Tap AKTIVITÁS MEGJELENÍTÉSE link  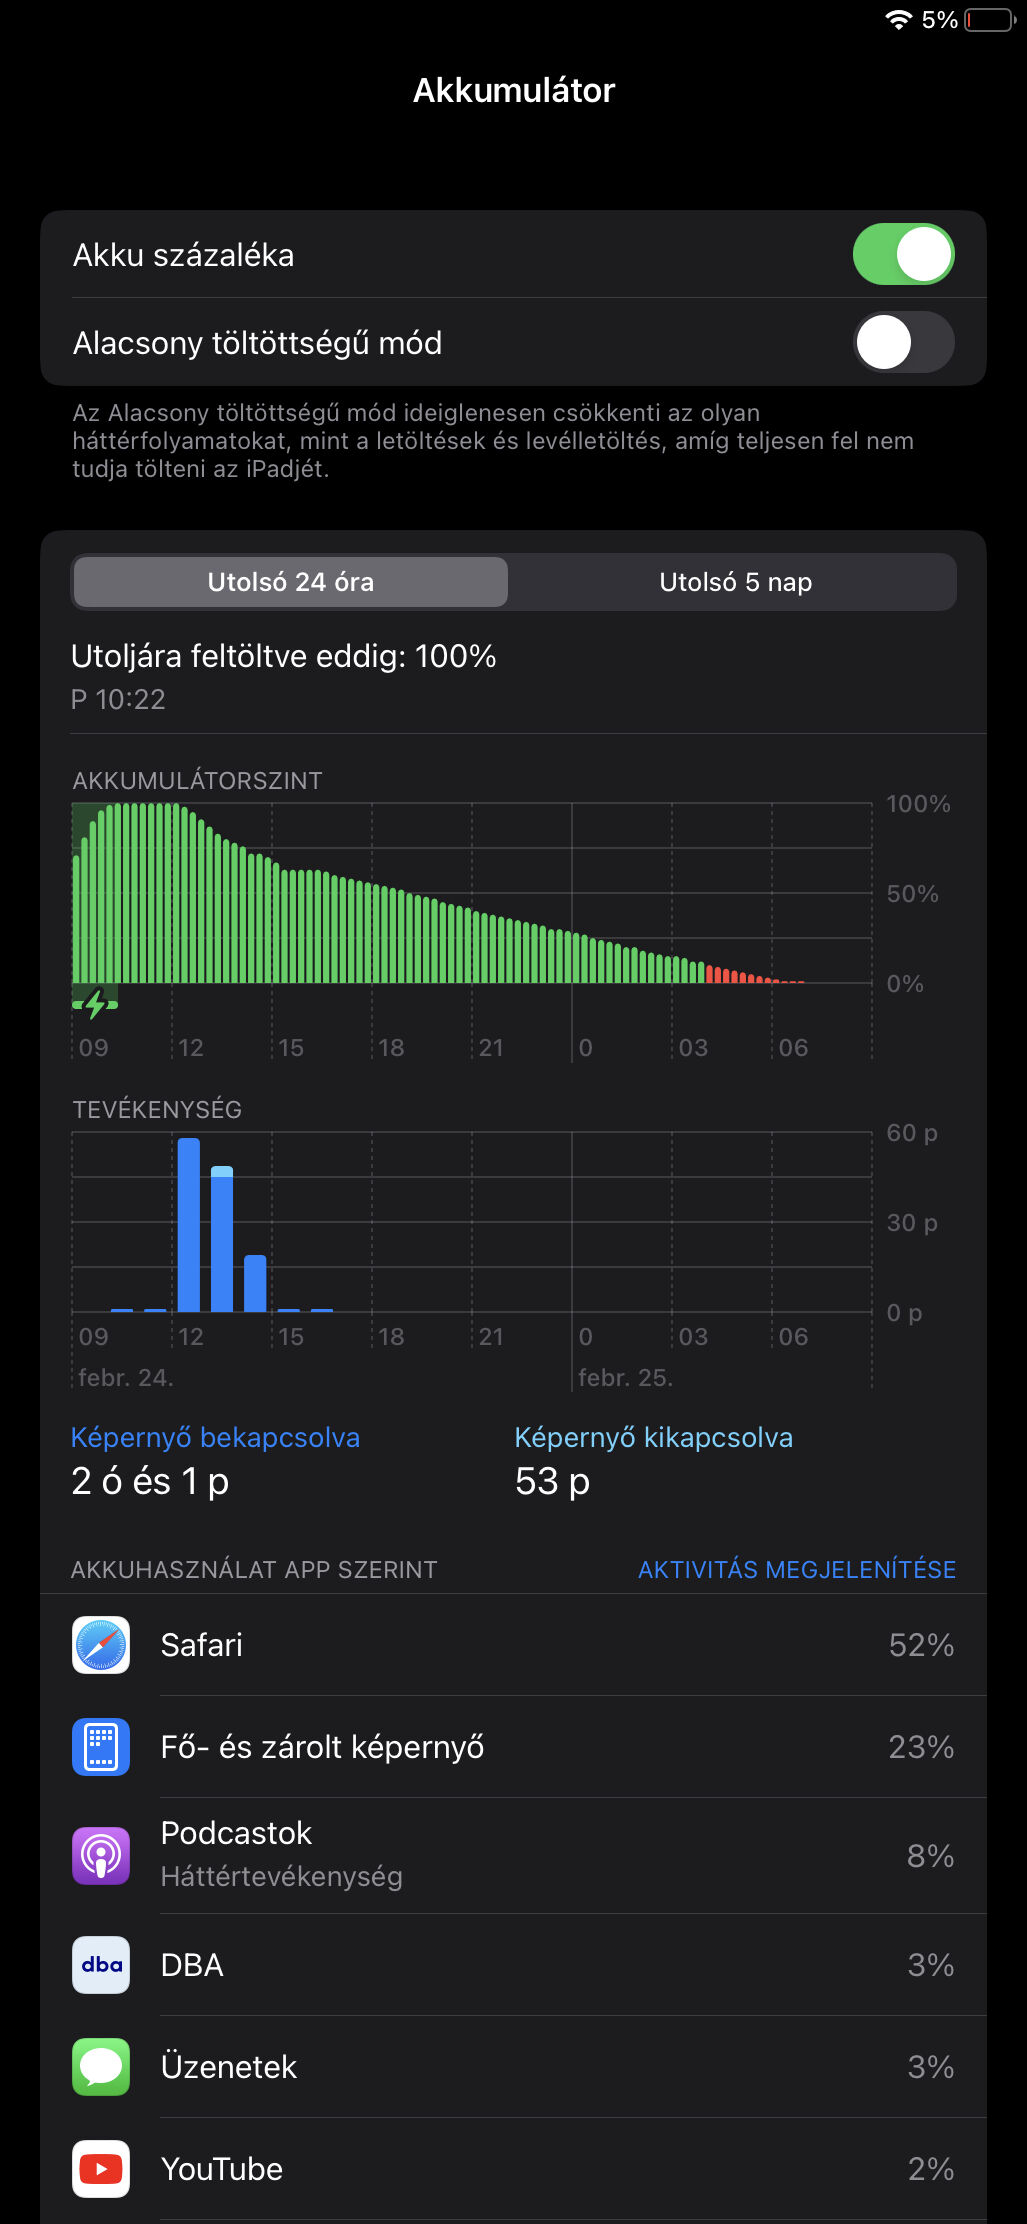[796, 1570]
